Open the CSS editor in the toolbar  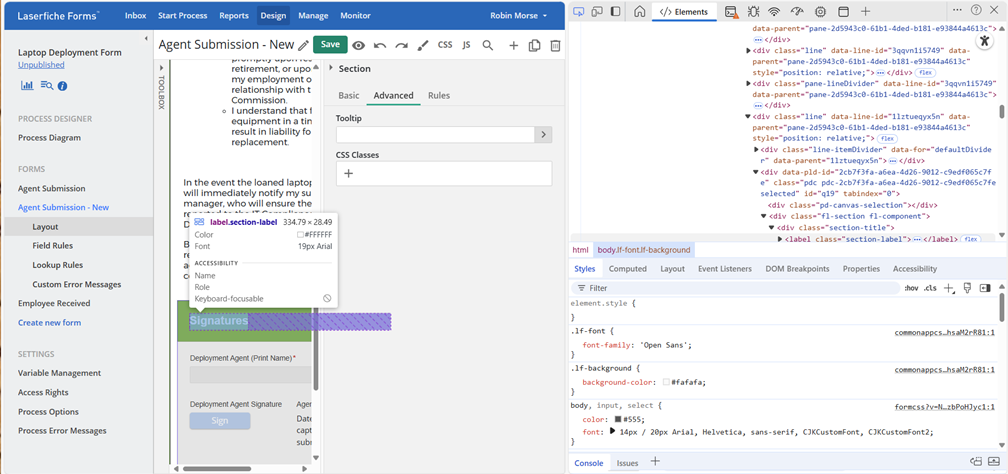tap(445, 45)
